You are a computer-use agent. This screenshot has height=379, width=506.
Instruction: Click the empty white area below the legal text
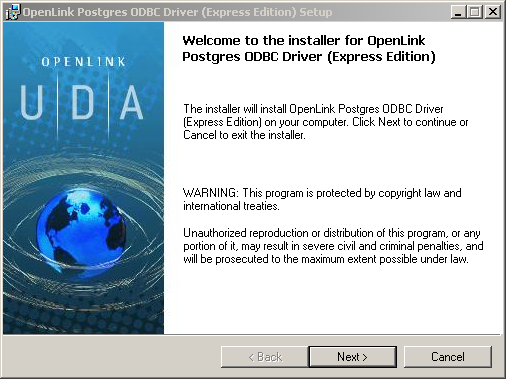click(333, 300)
